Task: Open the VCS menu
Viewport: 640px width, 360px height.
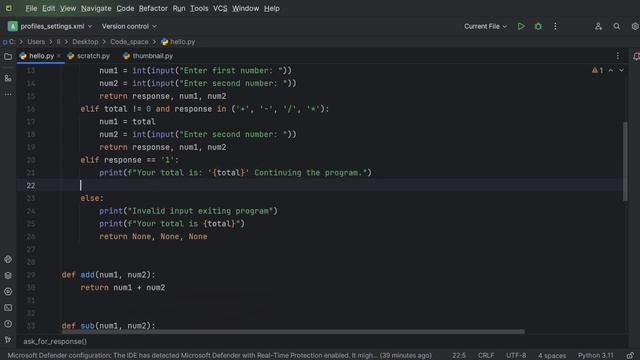Action: pyautogui.click(x=220, y=8)
